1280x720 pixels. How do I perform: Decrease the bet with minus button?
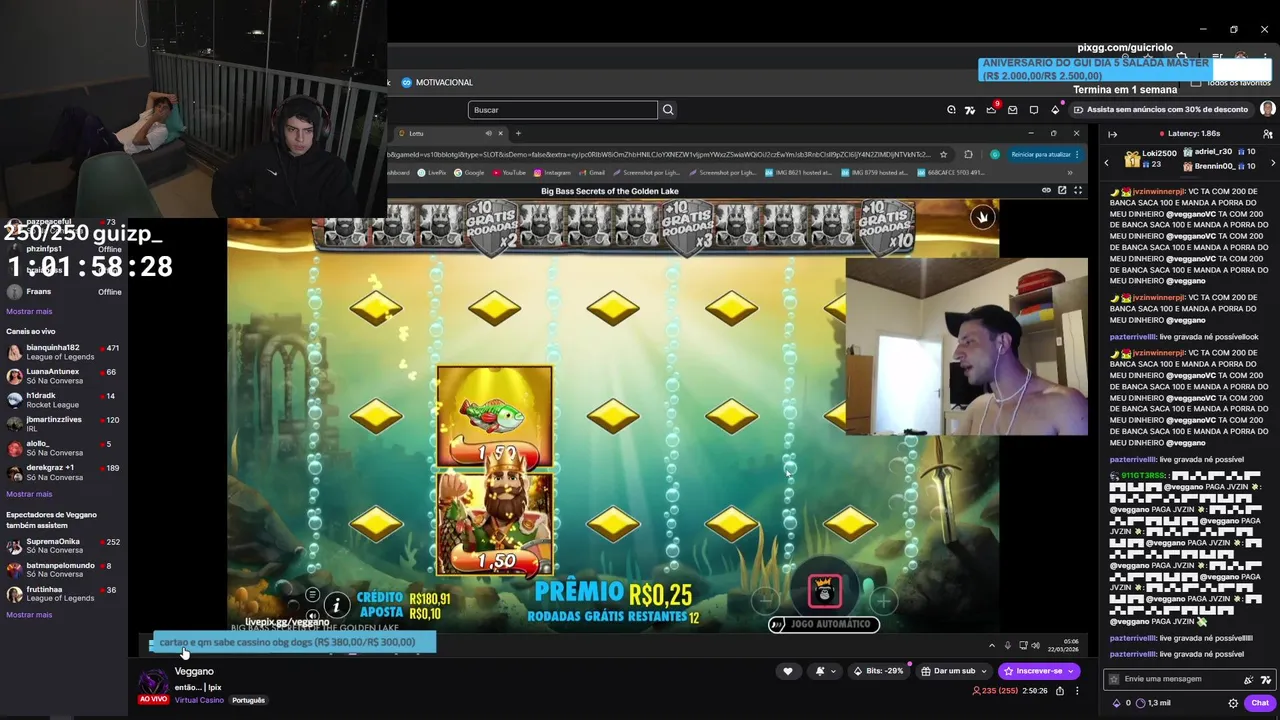coord(765,600)
